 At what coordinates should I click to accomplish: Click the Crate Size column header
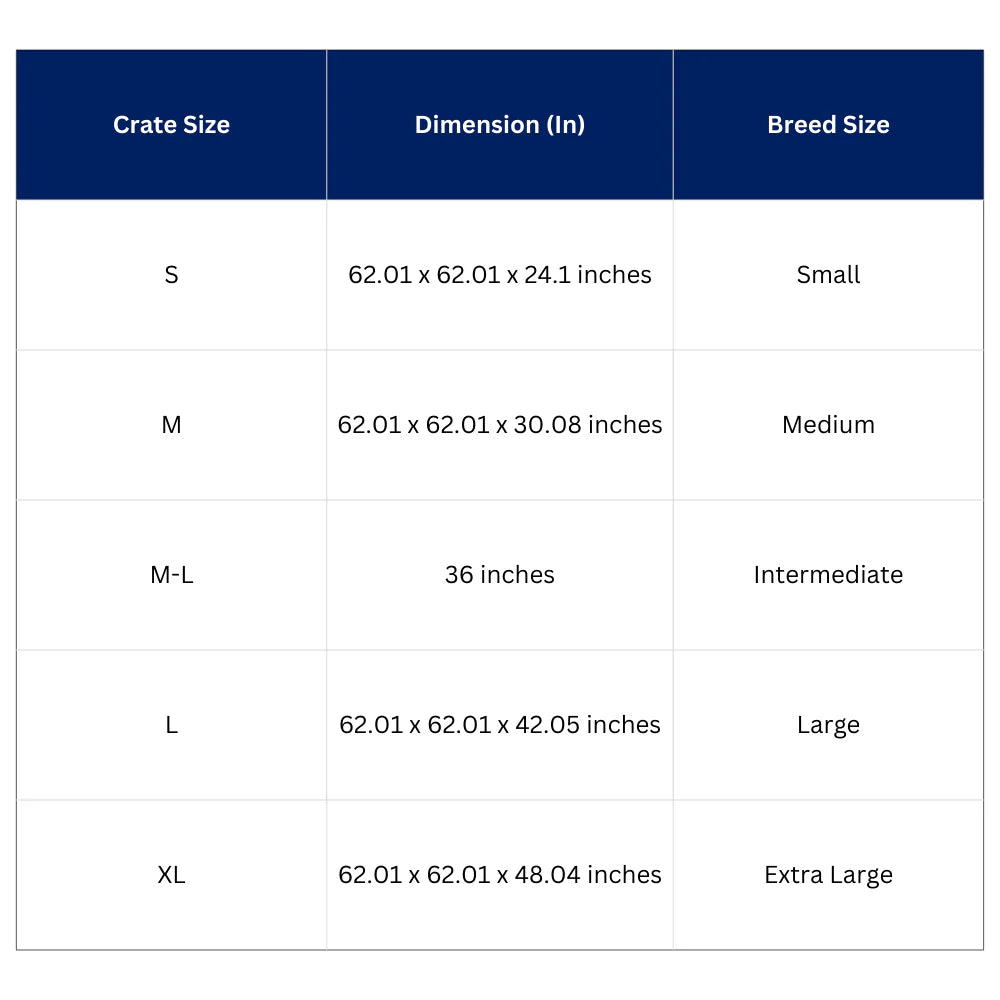(171, 125)
